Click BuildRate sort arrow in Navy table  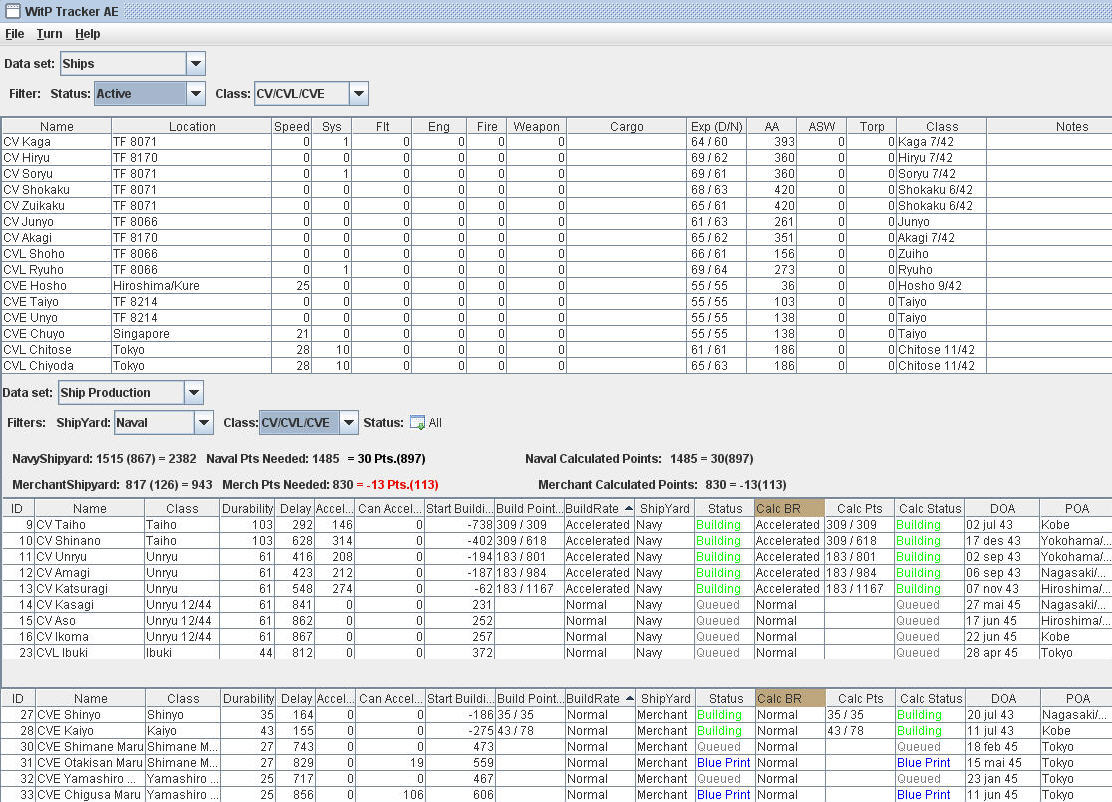(630, 509)
